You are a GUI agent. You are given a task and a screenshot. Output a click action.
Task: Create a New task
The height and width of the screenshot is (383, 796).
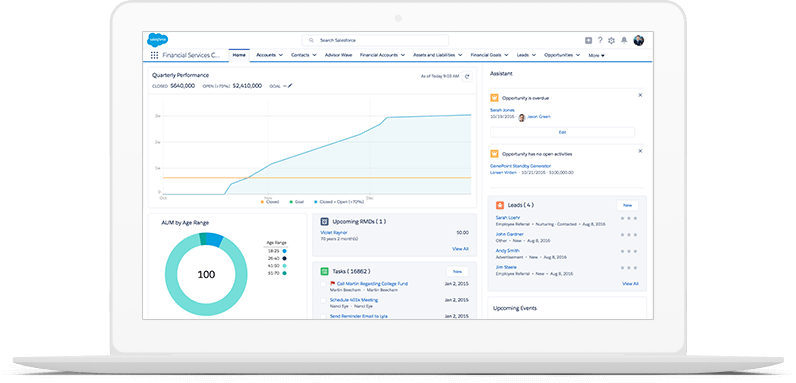coord(457,271)
